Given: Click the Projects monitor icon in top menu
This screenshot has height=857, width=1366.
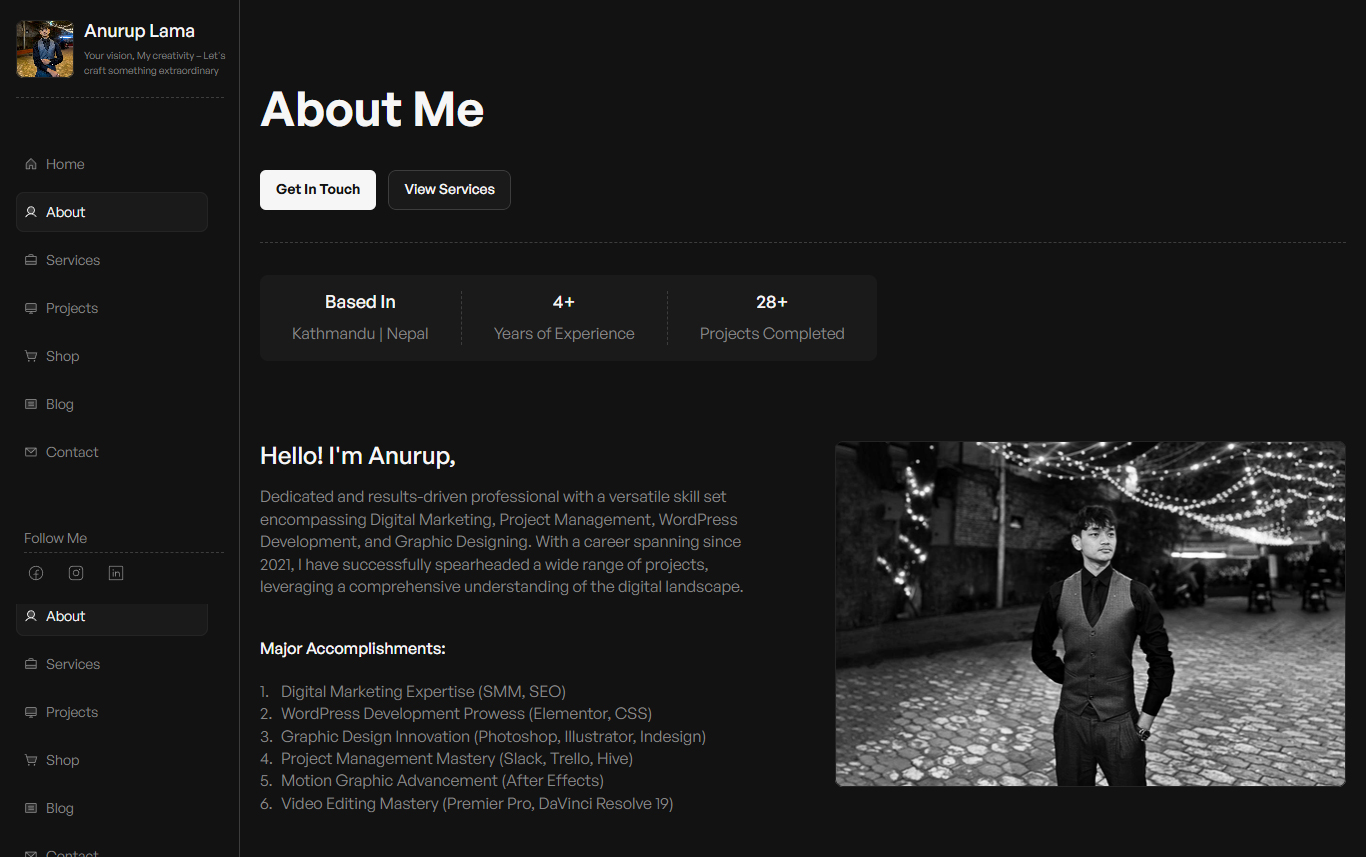Looking at the screenshot, I should (31, 308).
